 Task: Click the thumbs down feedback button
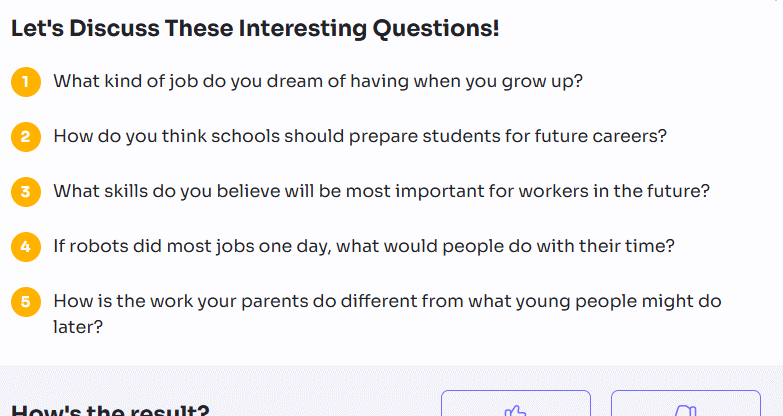coord(685,405)
